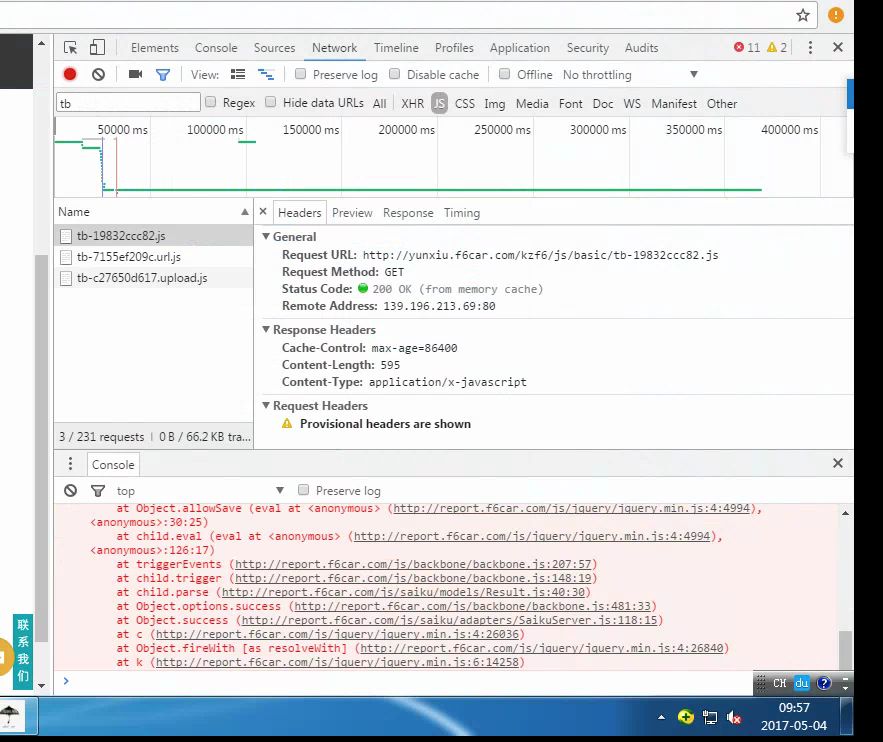Click the umbrella taskbar application icon
Screen dimensions: 883x742
tap(10, 716)
